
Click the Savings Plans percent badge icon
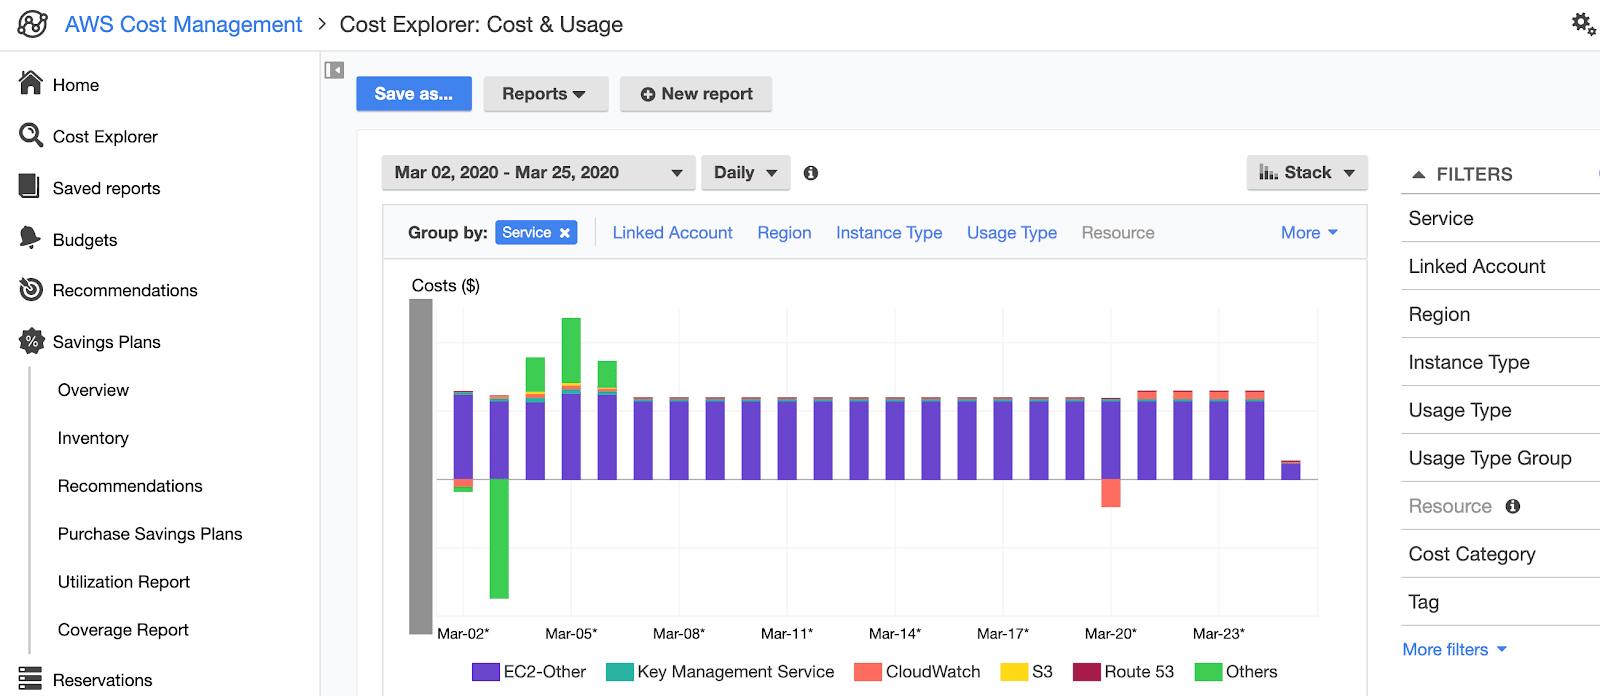[32, 341]
